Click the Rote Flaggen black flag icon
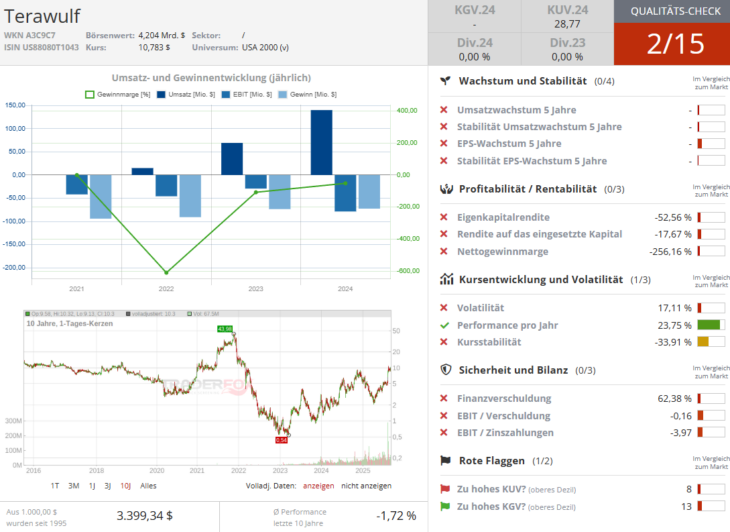The image size is (730, 532). [446, 461]
